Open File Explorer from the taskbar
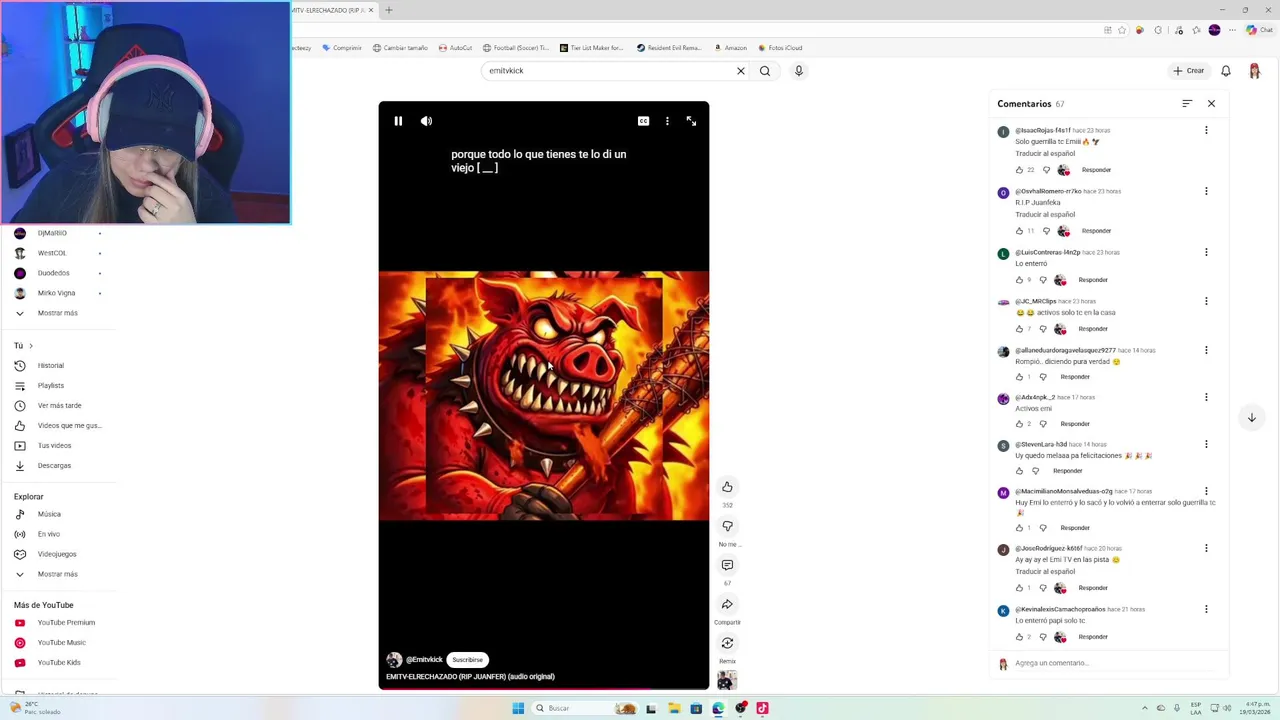 (x=674, y=708)
